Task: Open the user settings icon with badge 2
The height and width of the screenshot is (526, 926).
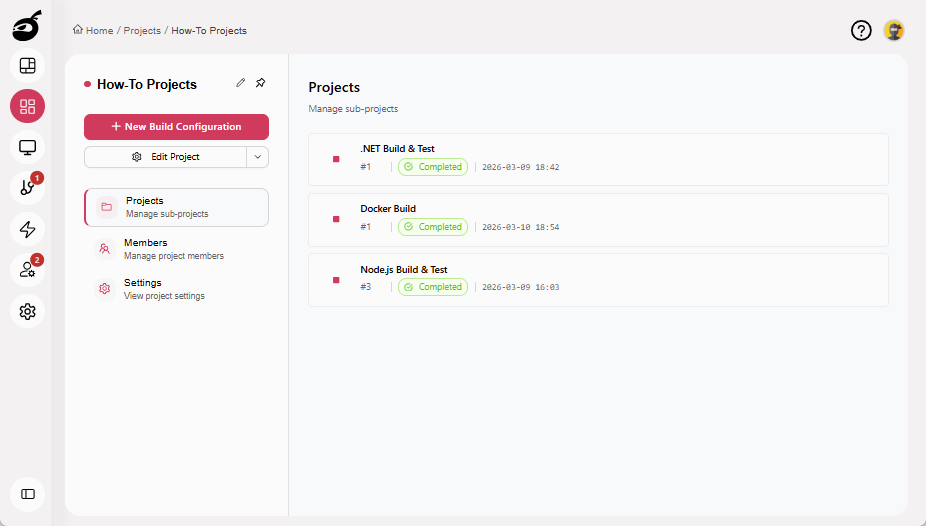Action: pyautogui.click(x=27, y=270)
